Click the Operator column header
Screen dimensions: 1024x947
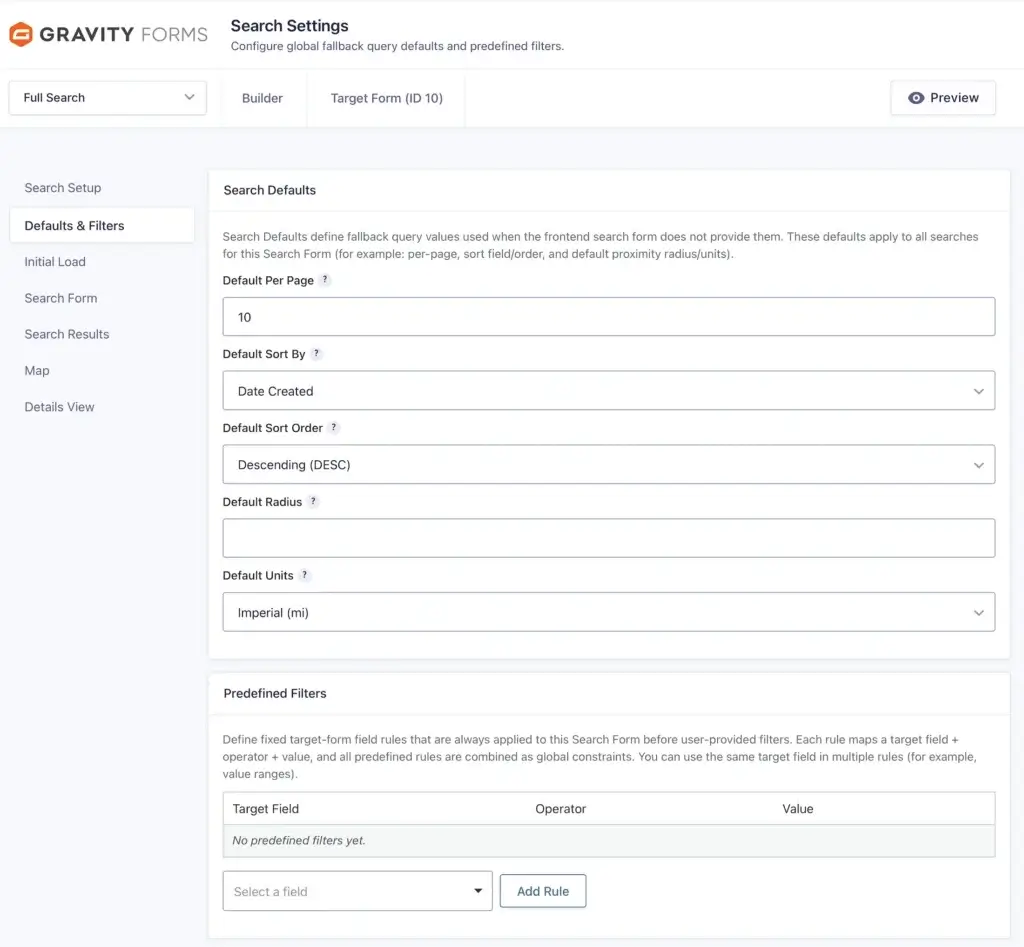click(x=560, y=809)
